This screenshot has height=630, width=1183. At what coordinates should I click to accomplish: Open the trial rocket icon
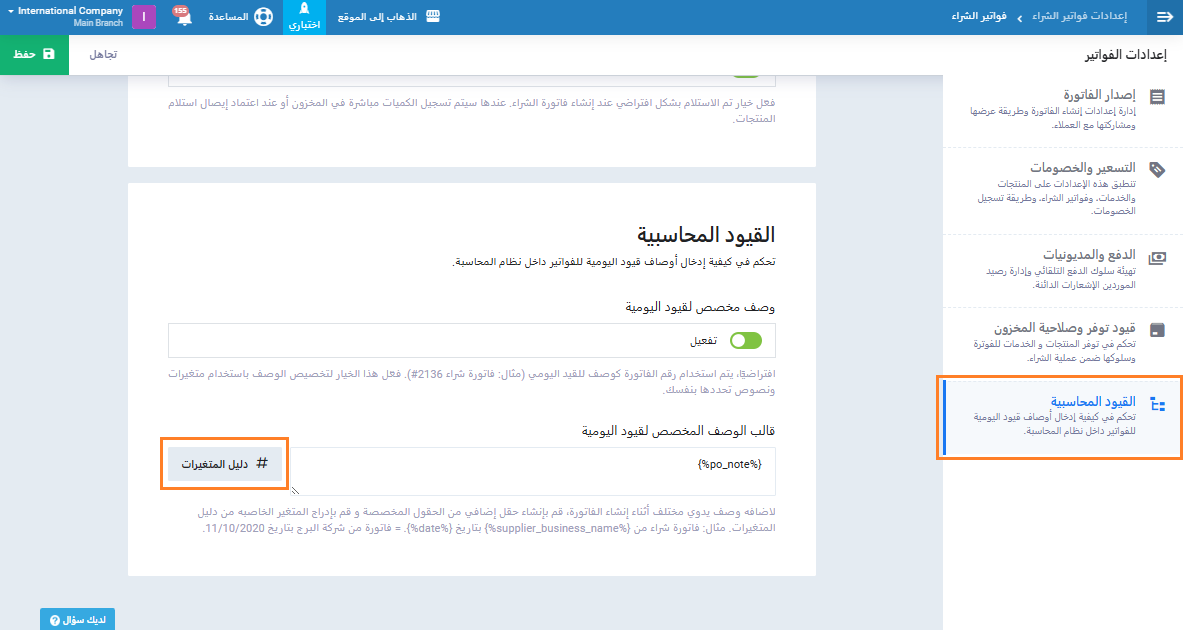(304, 9)
